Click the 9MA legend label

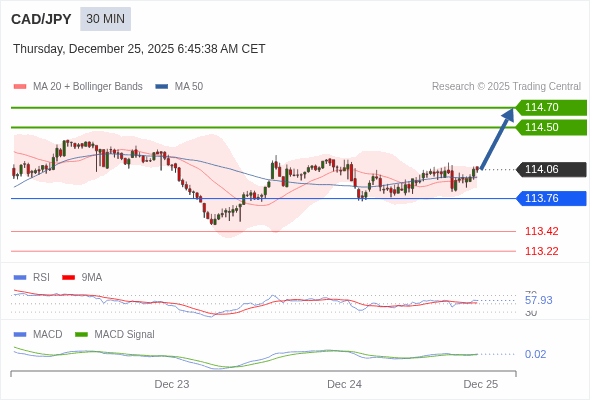click(x=92, y=278)
